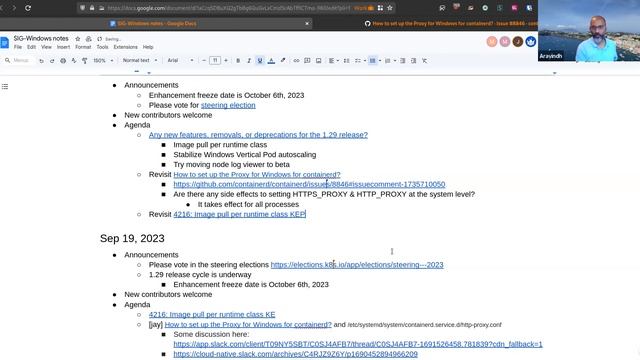This screenshot has width=640, height=360.
Task: Click the Sep 19, 2023 heading
Action: (132, 238)
